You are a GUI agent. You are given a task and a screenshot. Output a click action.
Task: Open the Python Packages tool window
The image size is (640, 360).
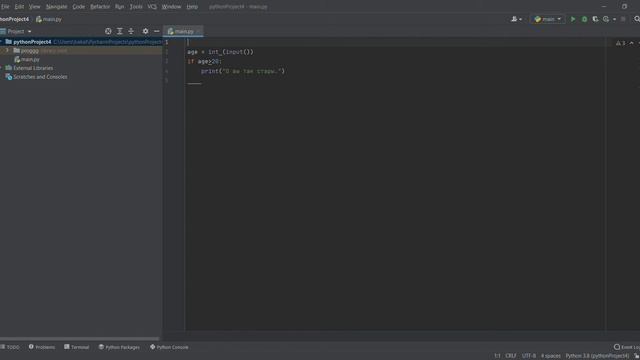click(119, 347)
